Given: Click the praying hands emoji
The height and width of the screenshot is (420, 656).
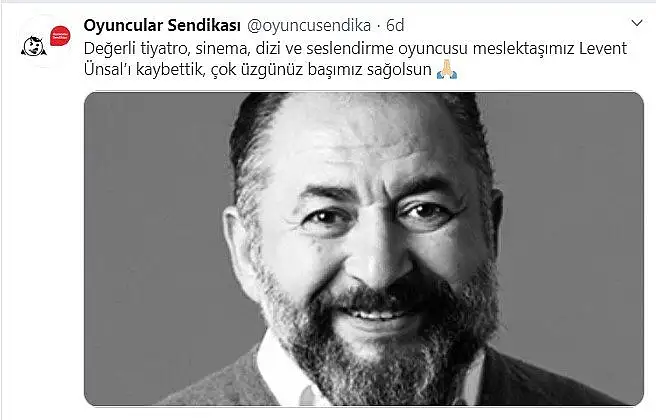Looking at the screenshot, I should pos(446,69).
